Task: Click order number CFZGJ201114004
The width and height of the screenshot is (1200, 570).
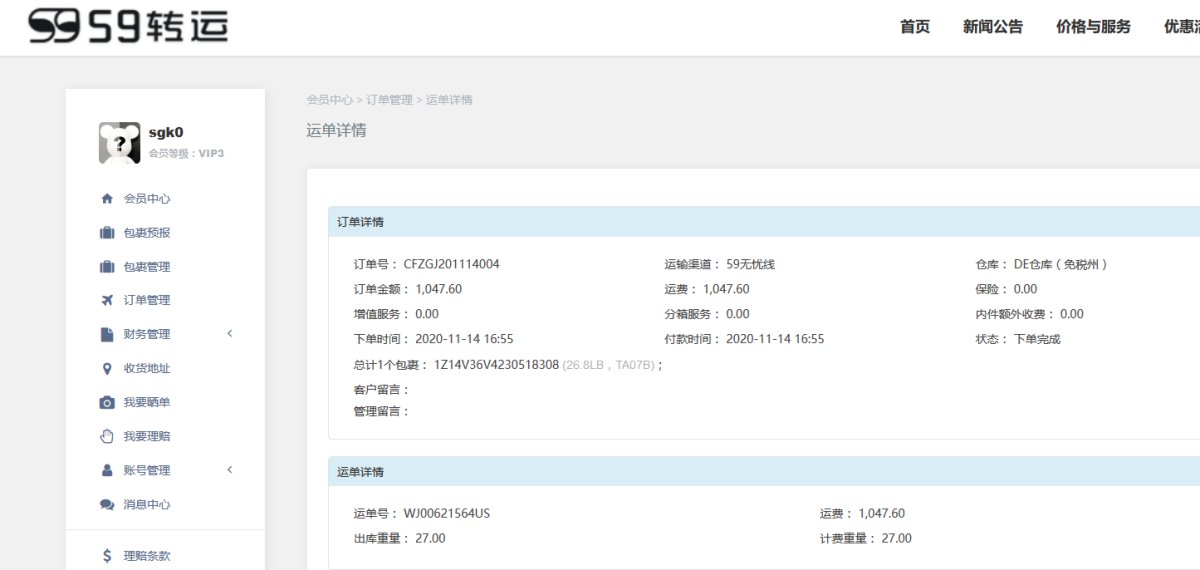Action: [x=451, y=264]
